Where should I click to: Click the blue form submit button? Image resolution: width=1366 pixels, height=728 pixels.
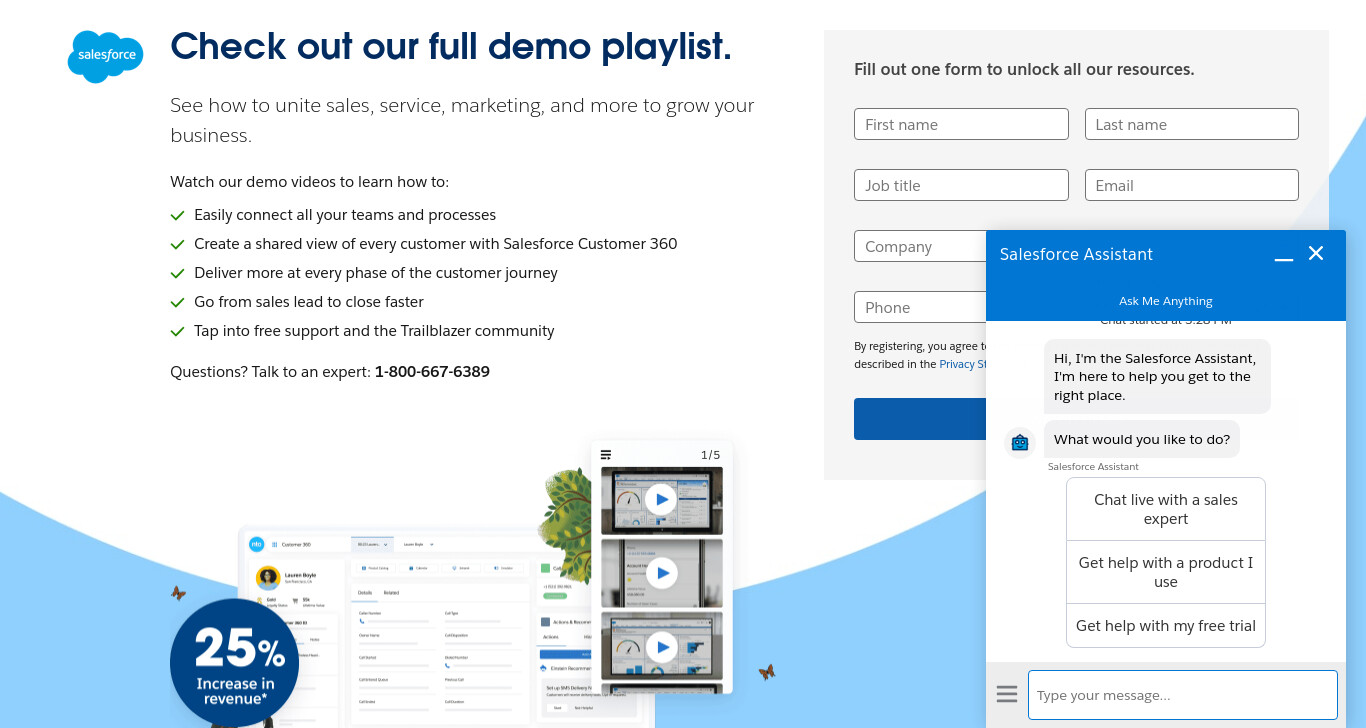tap(920, 419)
